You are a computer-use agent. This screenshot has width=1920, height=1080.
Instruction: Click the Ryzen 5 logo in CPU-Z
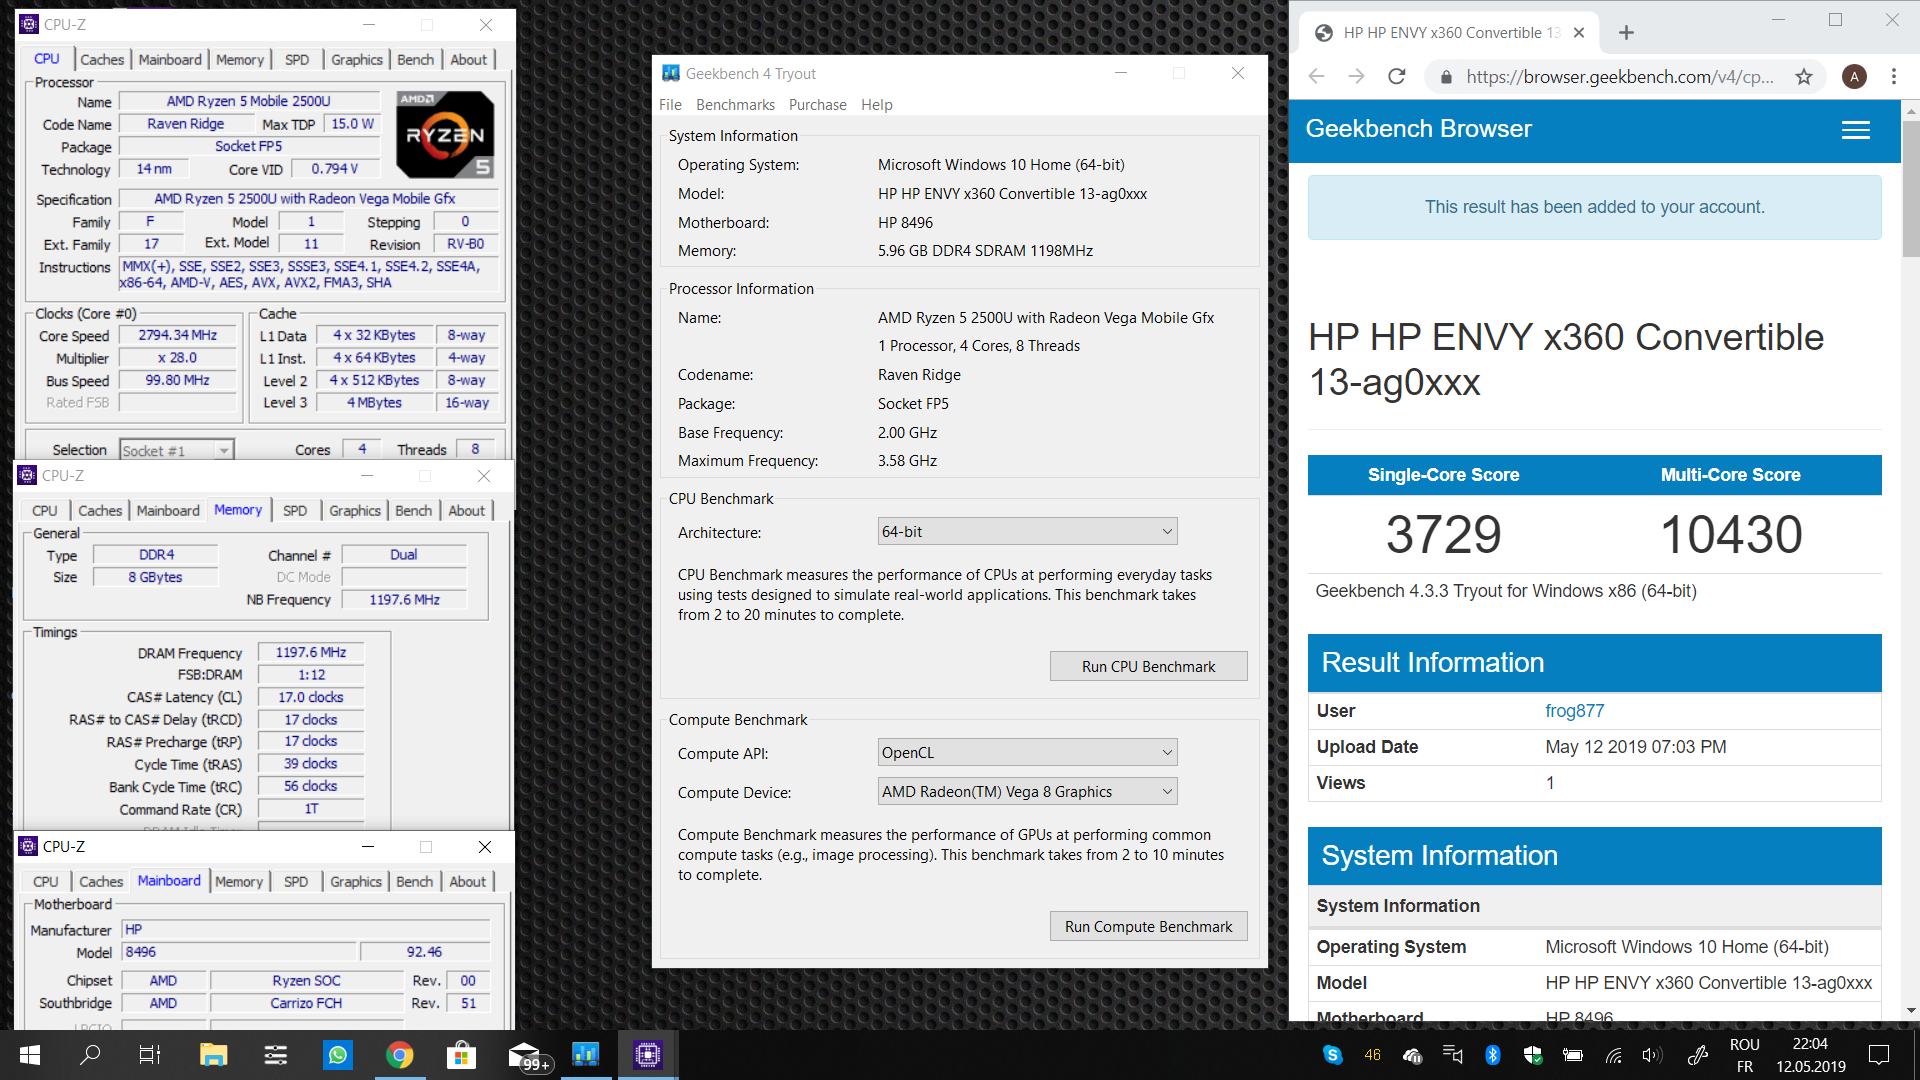[x=445, y=134]
